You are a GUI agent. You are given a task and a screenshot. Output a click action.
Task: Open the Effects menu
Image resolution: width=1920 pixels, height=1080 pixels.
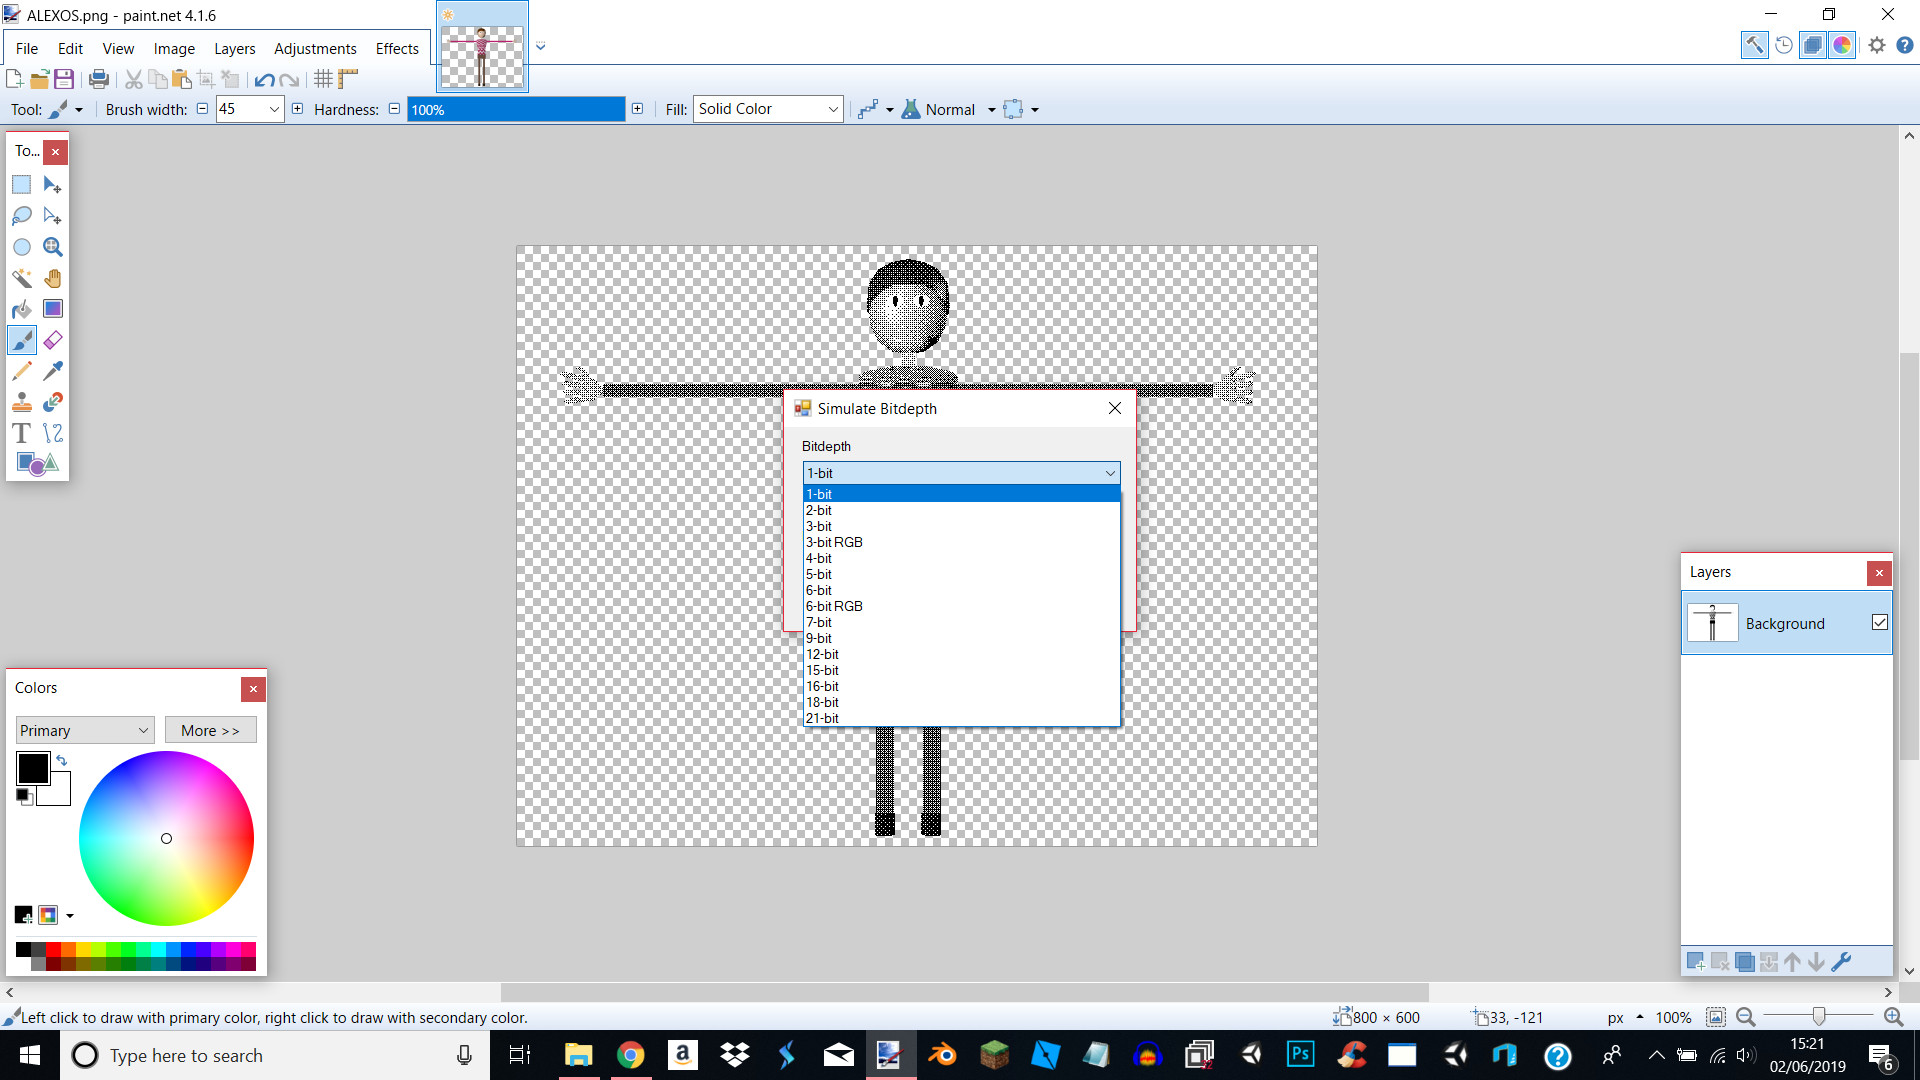[x=397, y=48]
